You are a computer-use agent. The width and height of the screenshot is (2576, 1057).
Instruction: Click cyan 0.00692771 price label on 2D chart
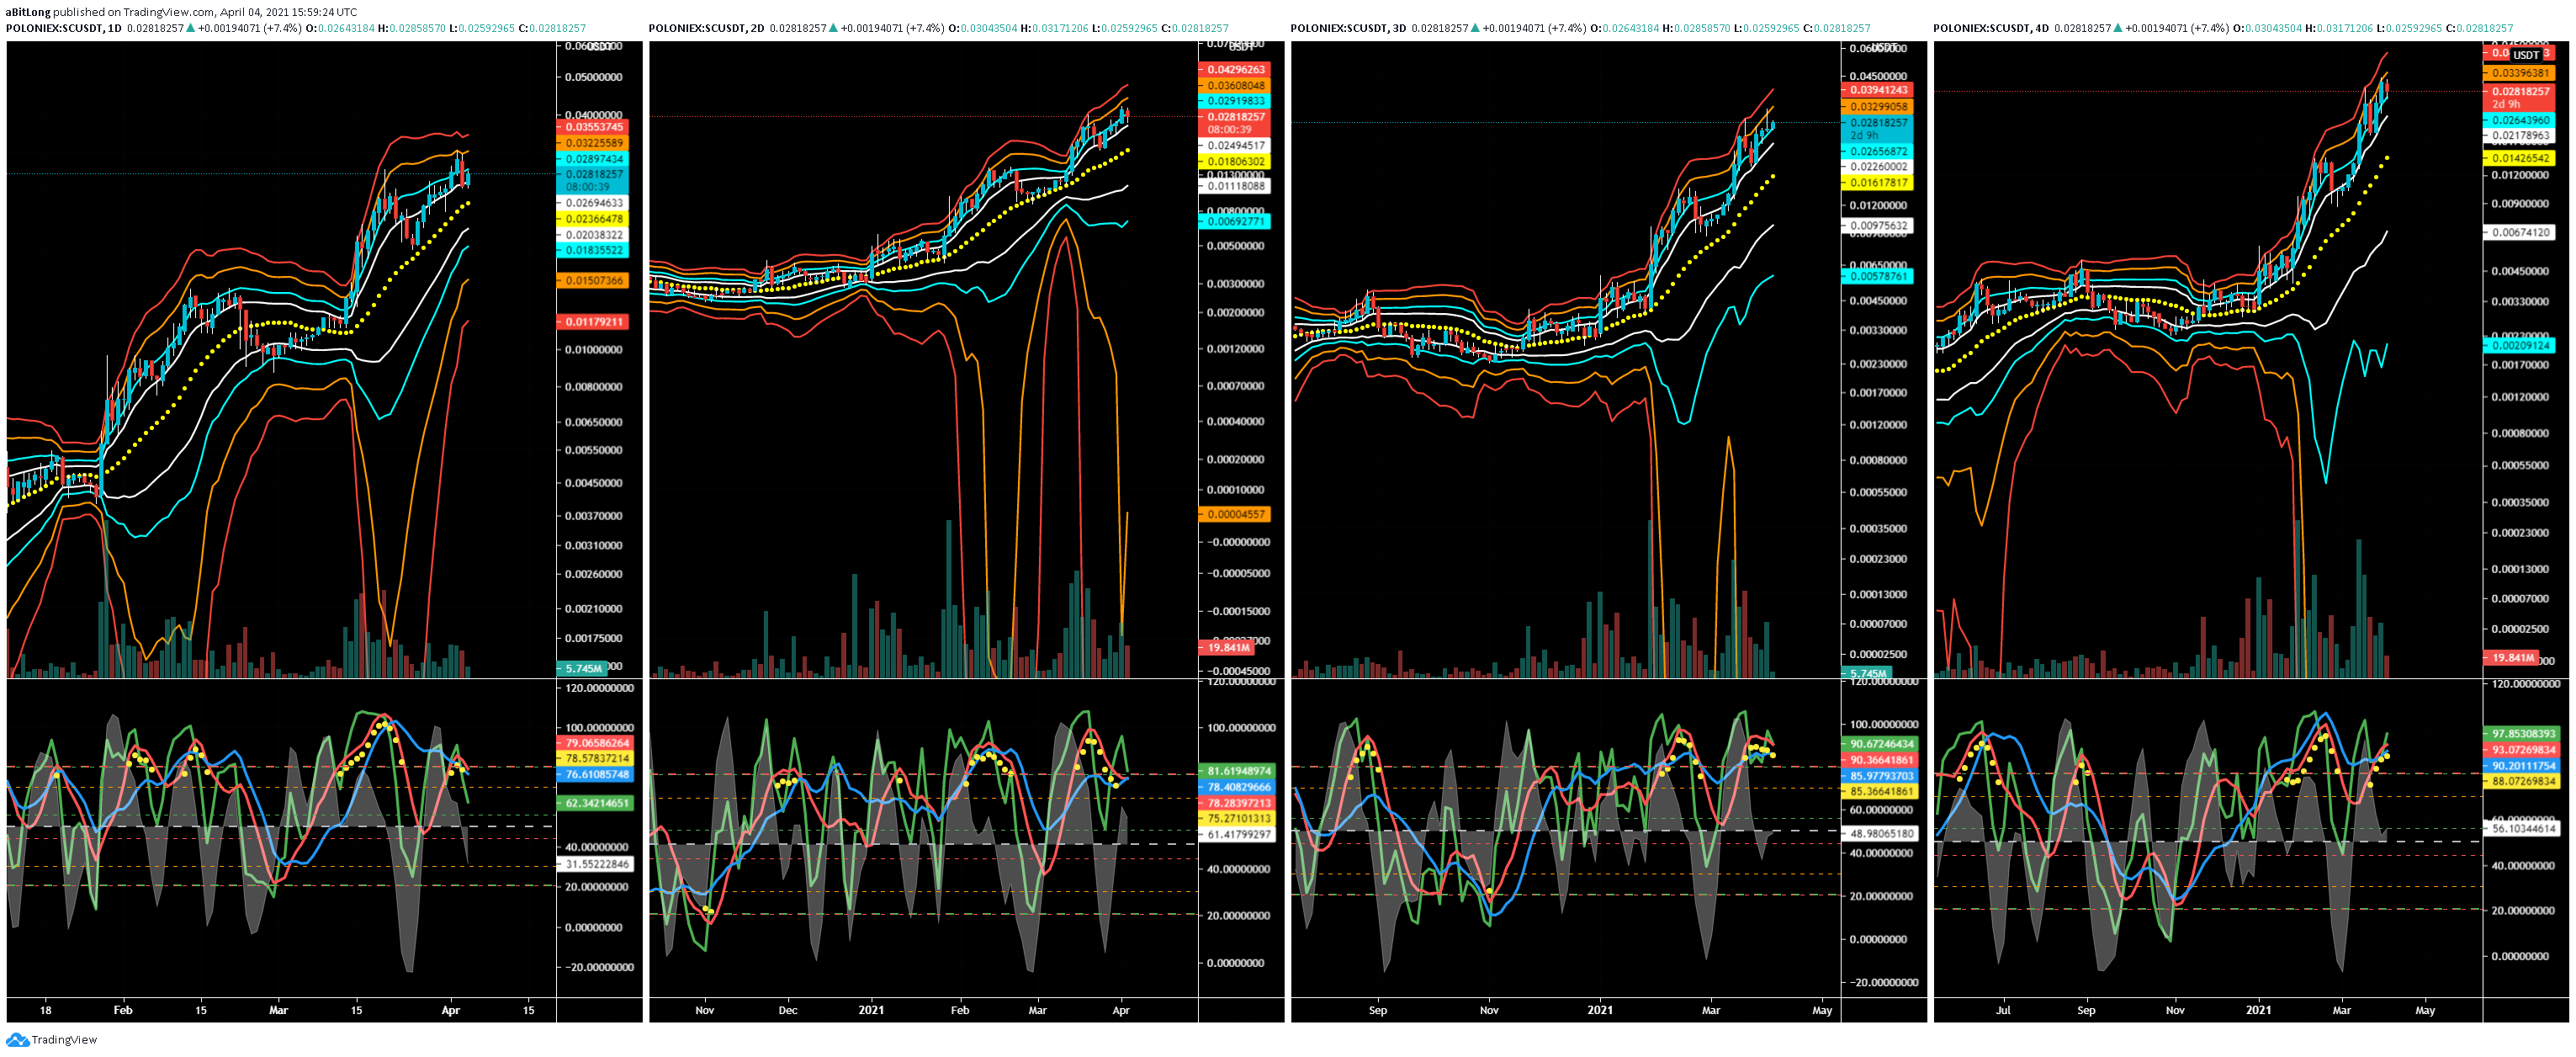[1235, 222]
